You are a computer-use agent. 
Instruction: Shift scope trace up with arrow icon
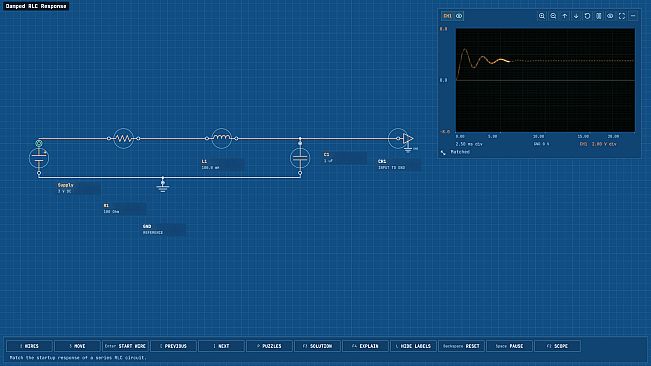pos(565,16)
